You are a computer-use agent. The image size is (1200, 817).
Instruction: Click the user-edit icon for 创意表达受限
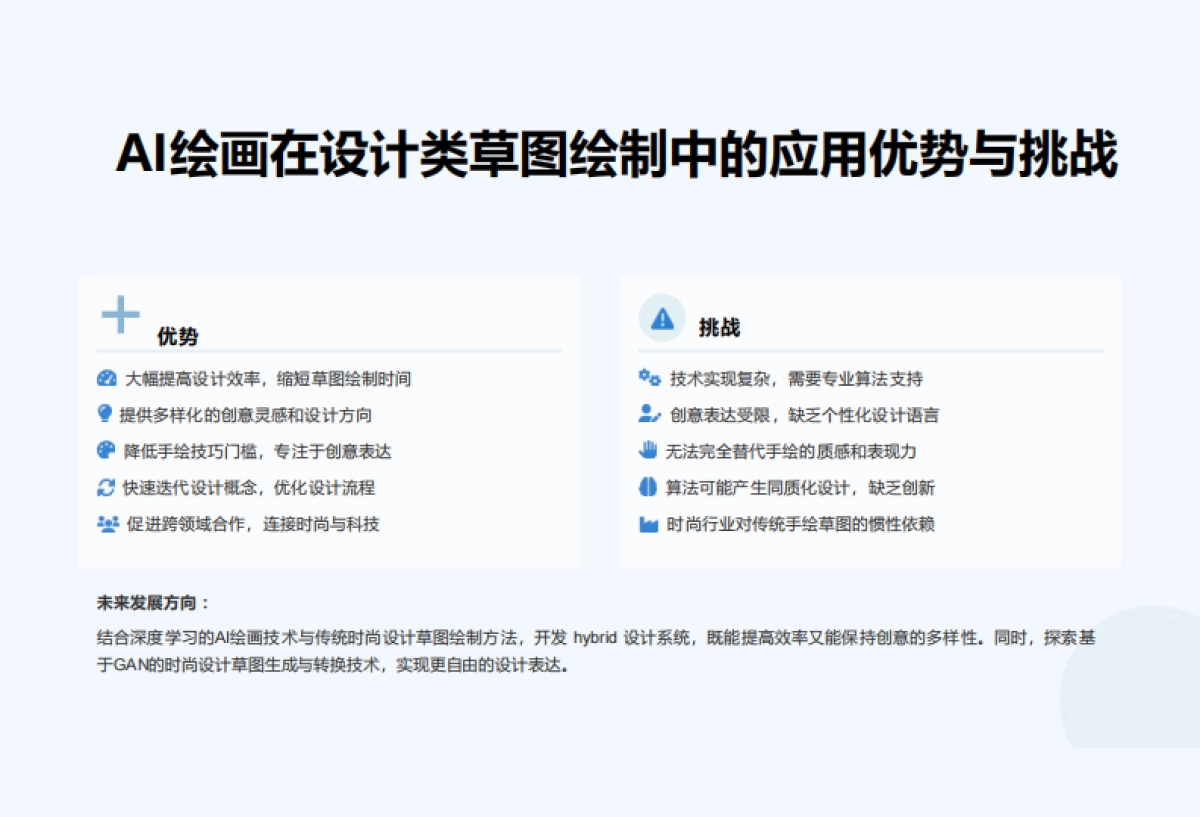coord(649,414)
